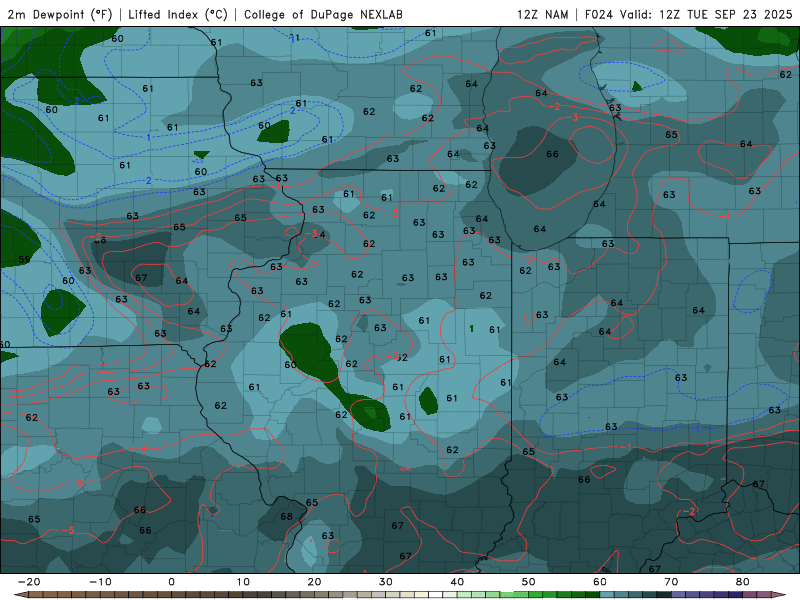Screen dimensions: 800x600
Task: Click the left arrow end of color bar
Action: coord(20,595)
